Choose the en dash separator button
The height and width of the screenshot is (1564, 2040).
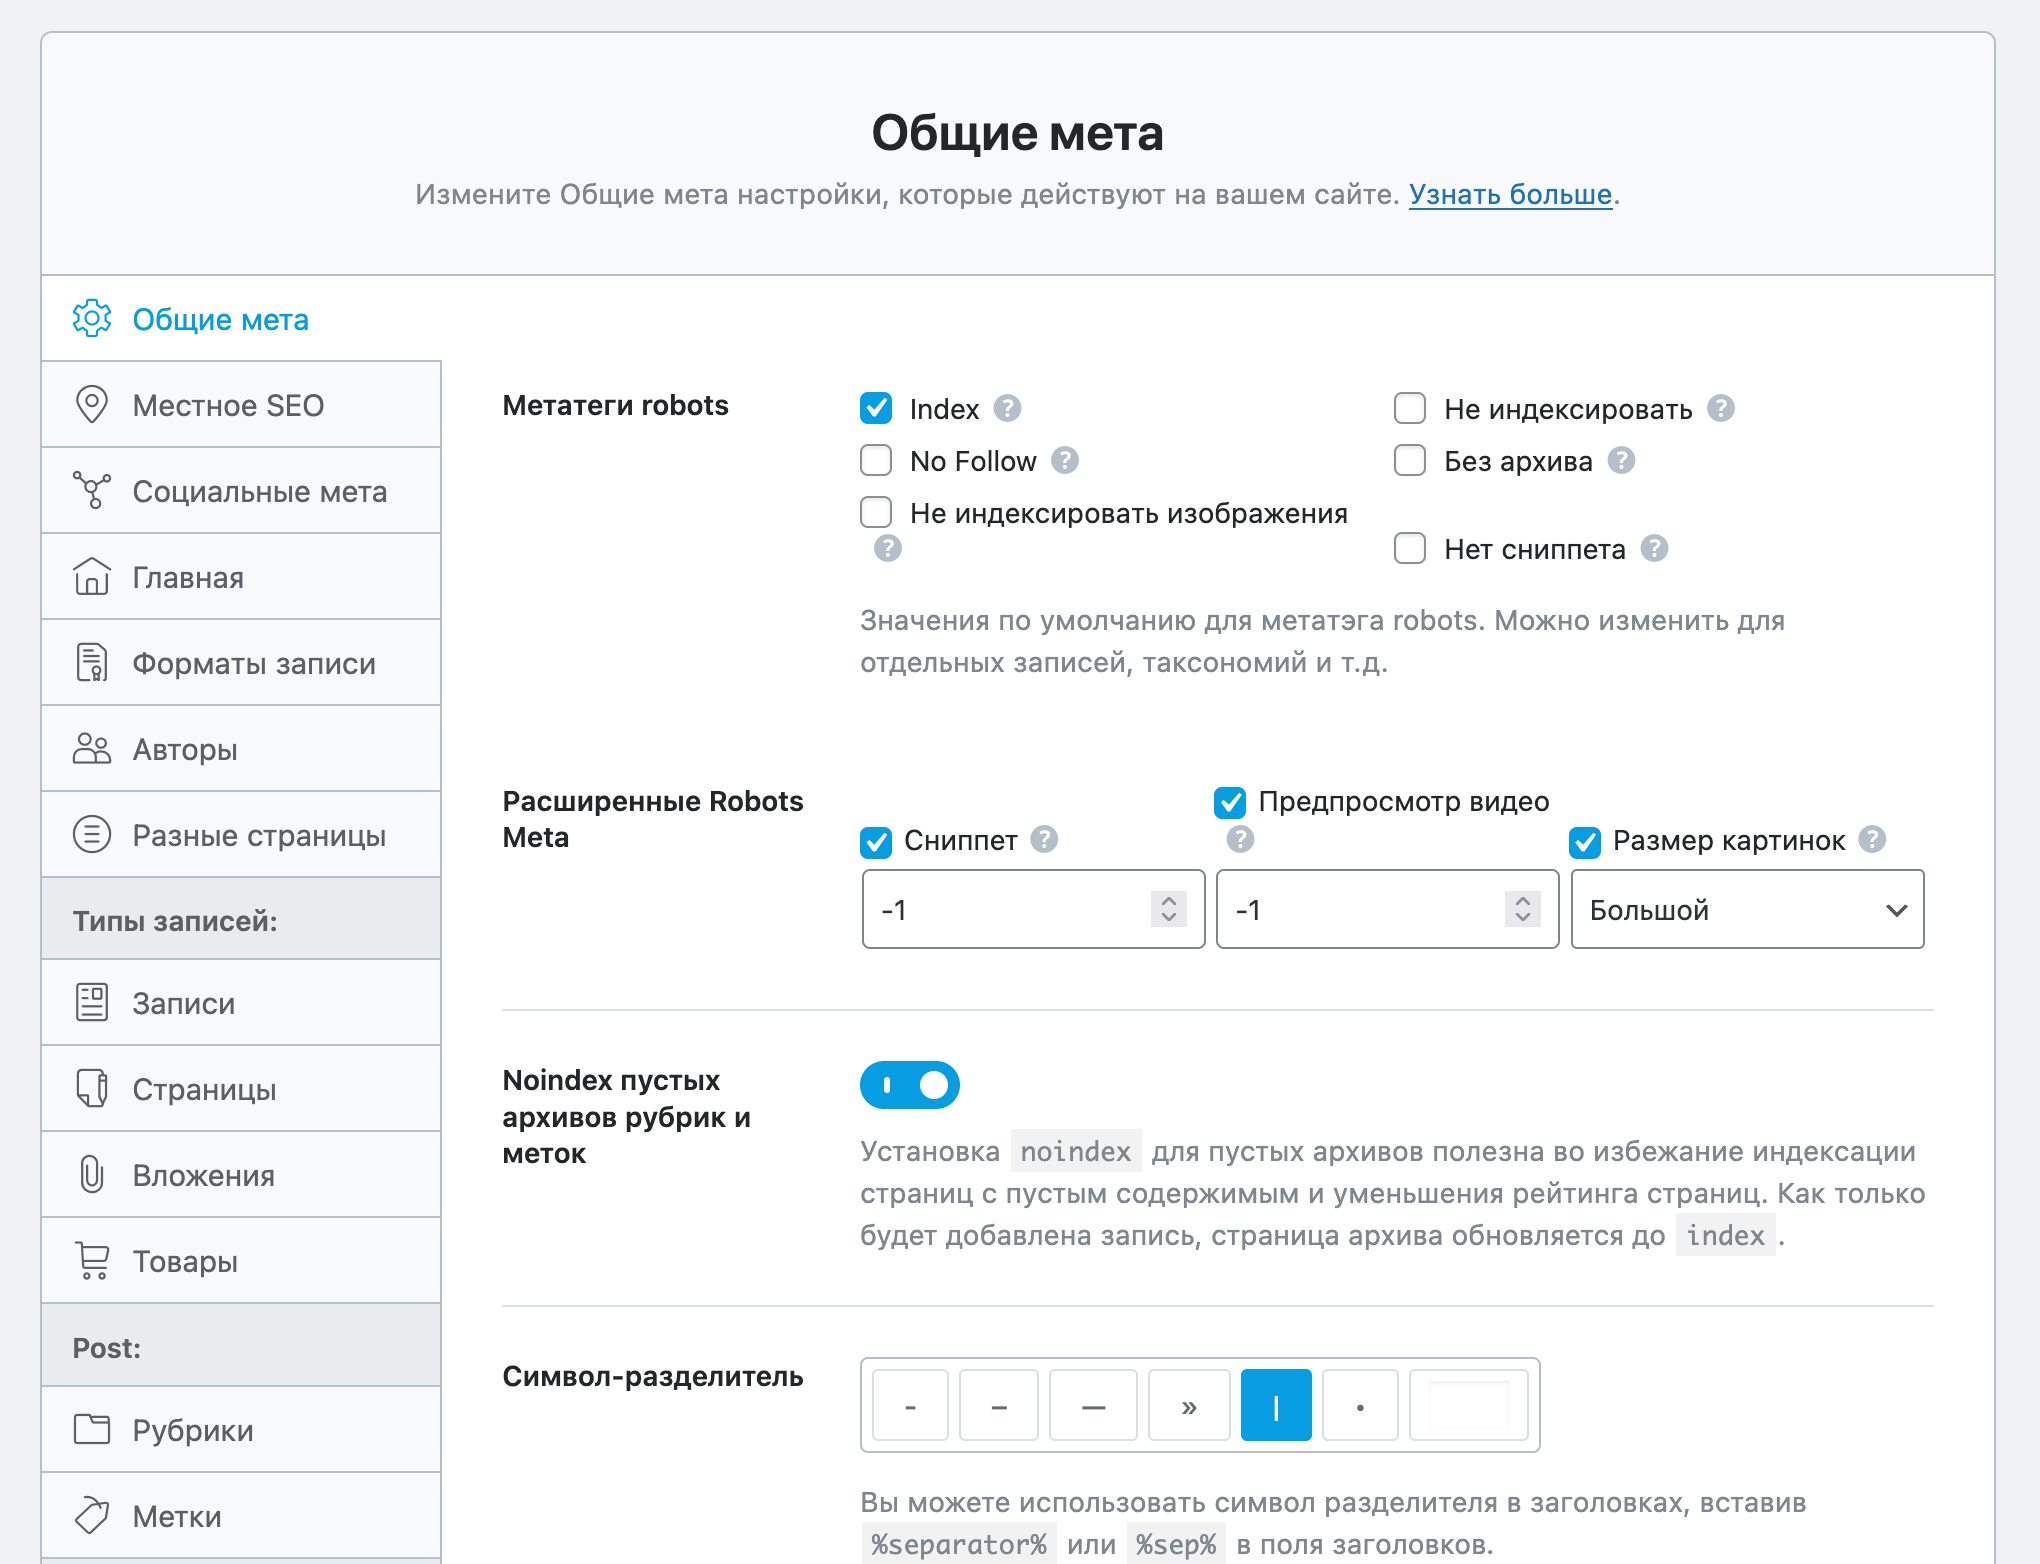point(999,1405)
